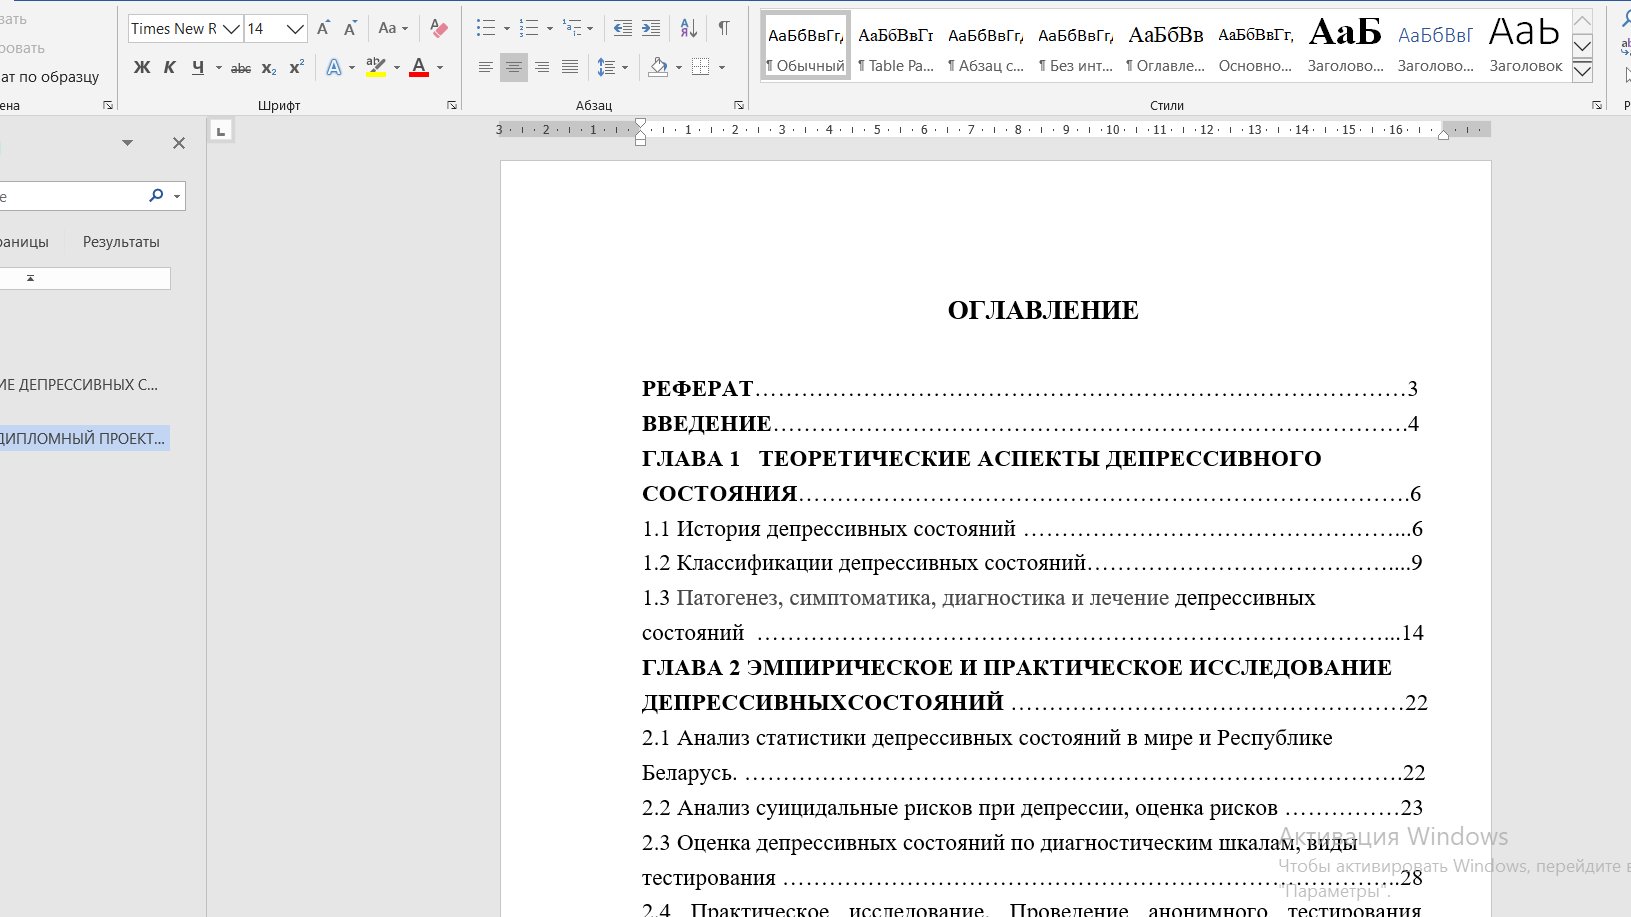Go to ДЕПРЕССИВНЫХ С... heading in navigation

80,384
